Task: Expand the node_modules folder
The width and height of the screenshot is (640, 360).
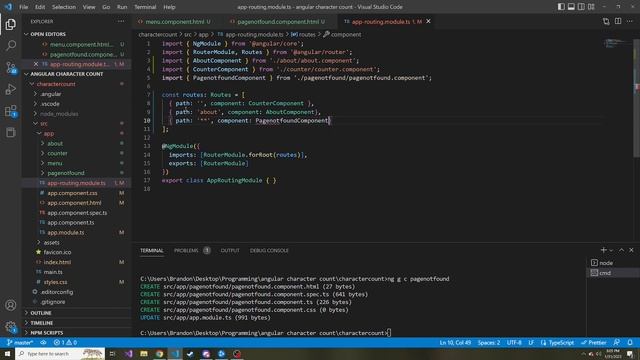Action: [59, 113]
